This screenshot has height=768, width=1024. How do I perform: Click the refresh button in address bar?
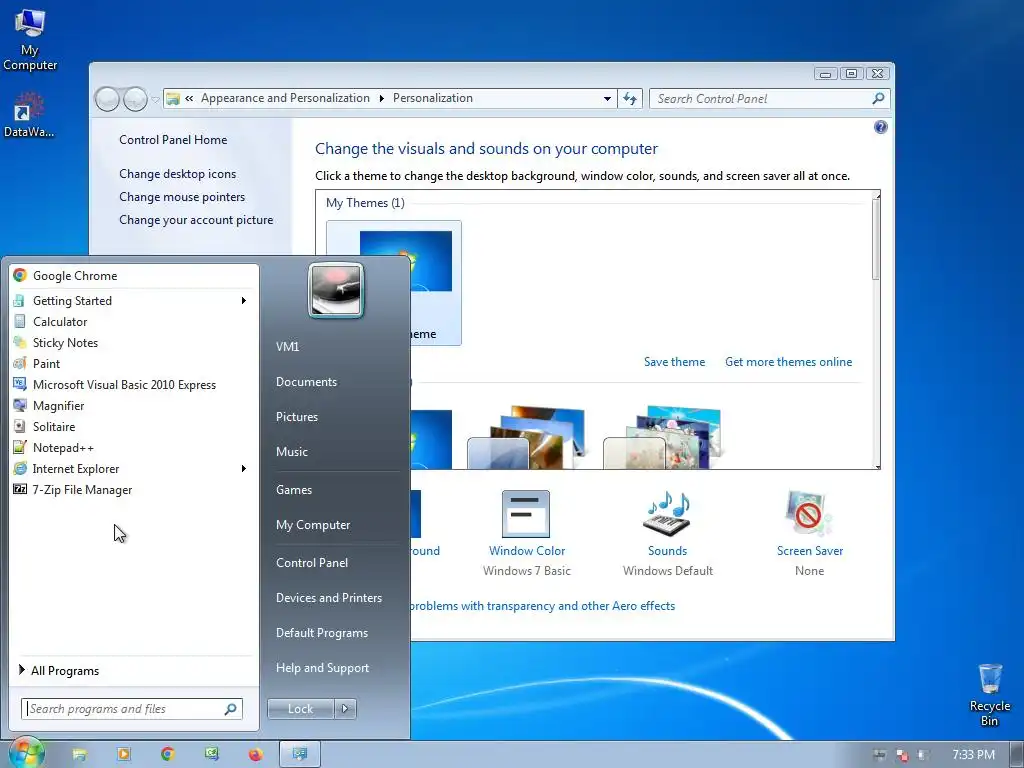(x=630, y=99)
